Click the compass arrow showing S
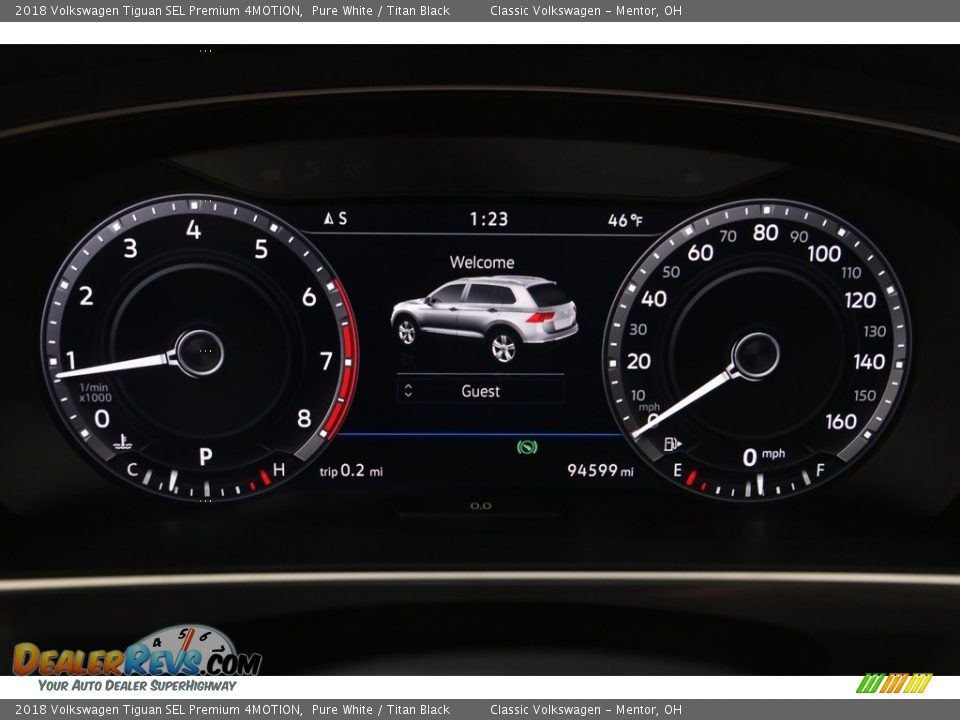This screenshot has height=720, width=960. (x=329, y=218)
